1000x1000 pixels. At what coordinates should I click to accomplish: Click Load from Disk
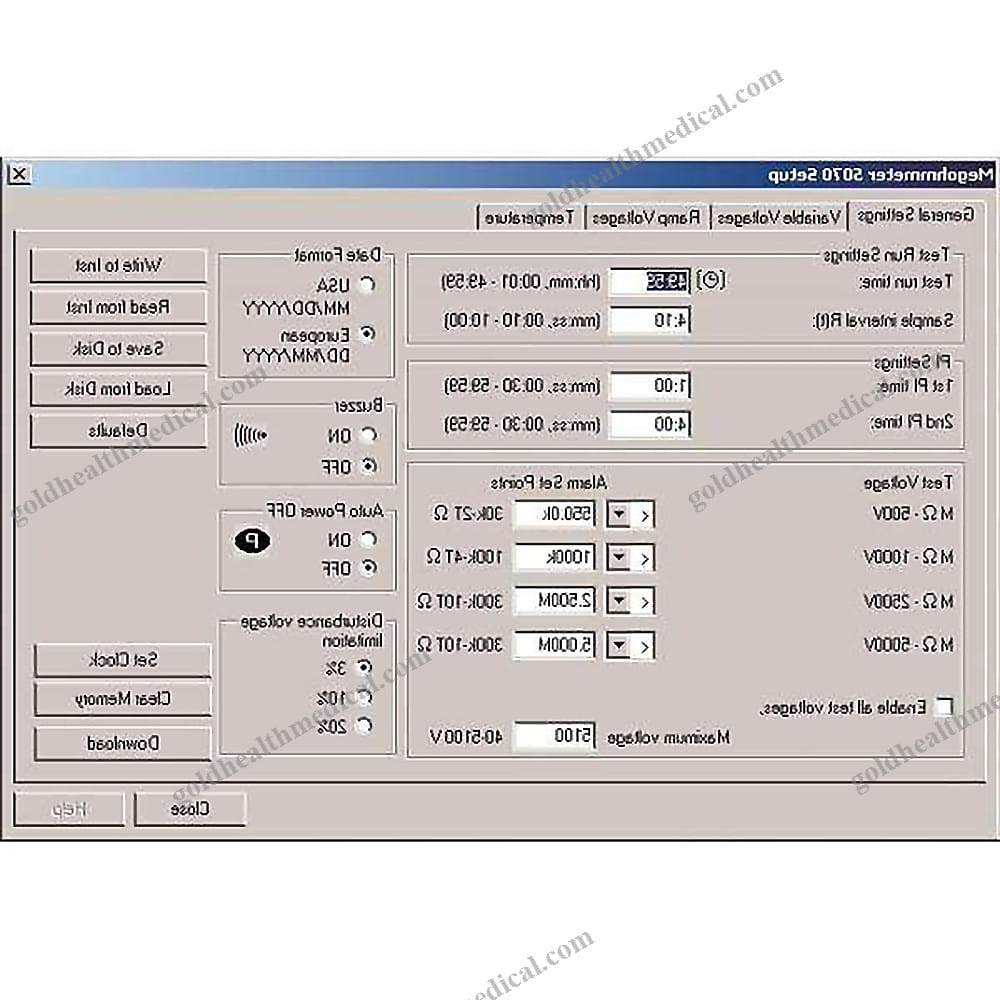(x=119, y=389)
